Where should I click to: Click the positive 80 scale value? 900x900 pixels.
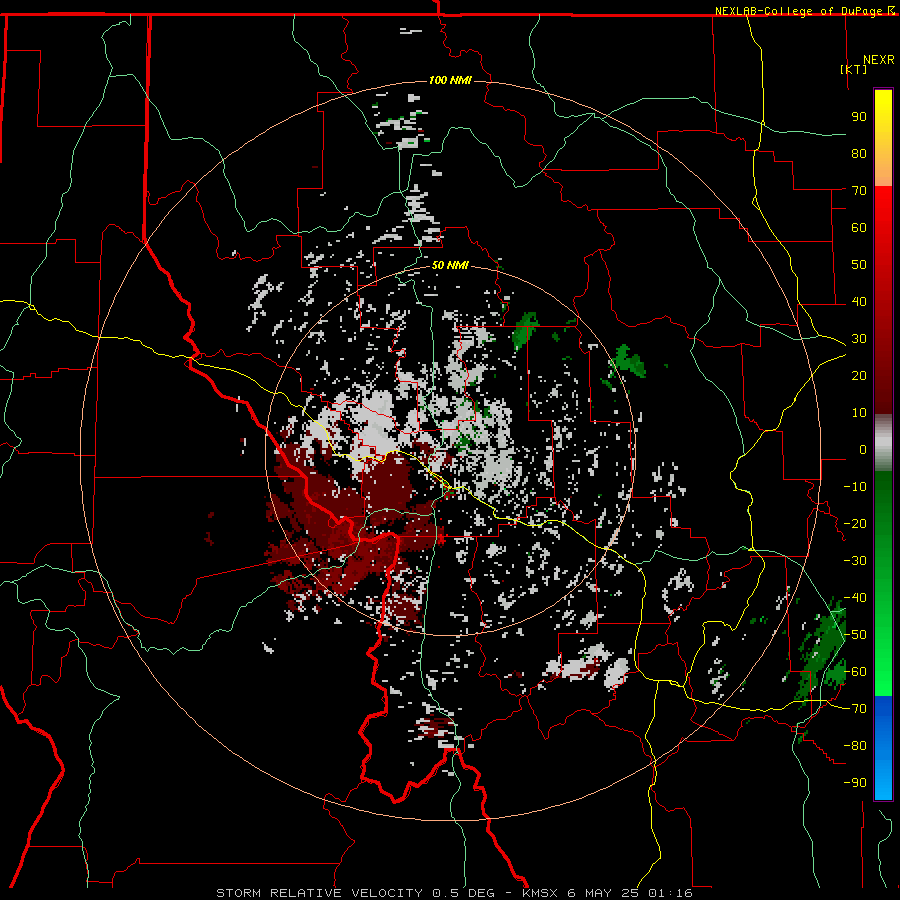tap(859, 154)
